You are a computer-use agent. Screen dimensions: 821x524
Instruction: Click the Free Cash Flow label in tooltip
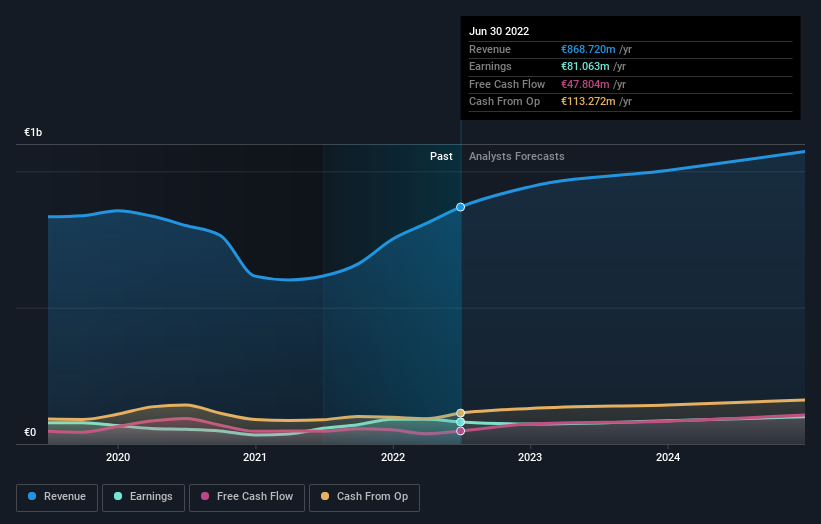point(507,84)
